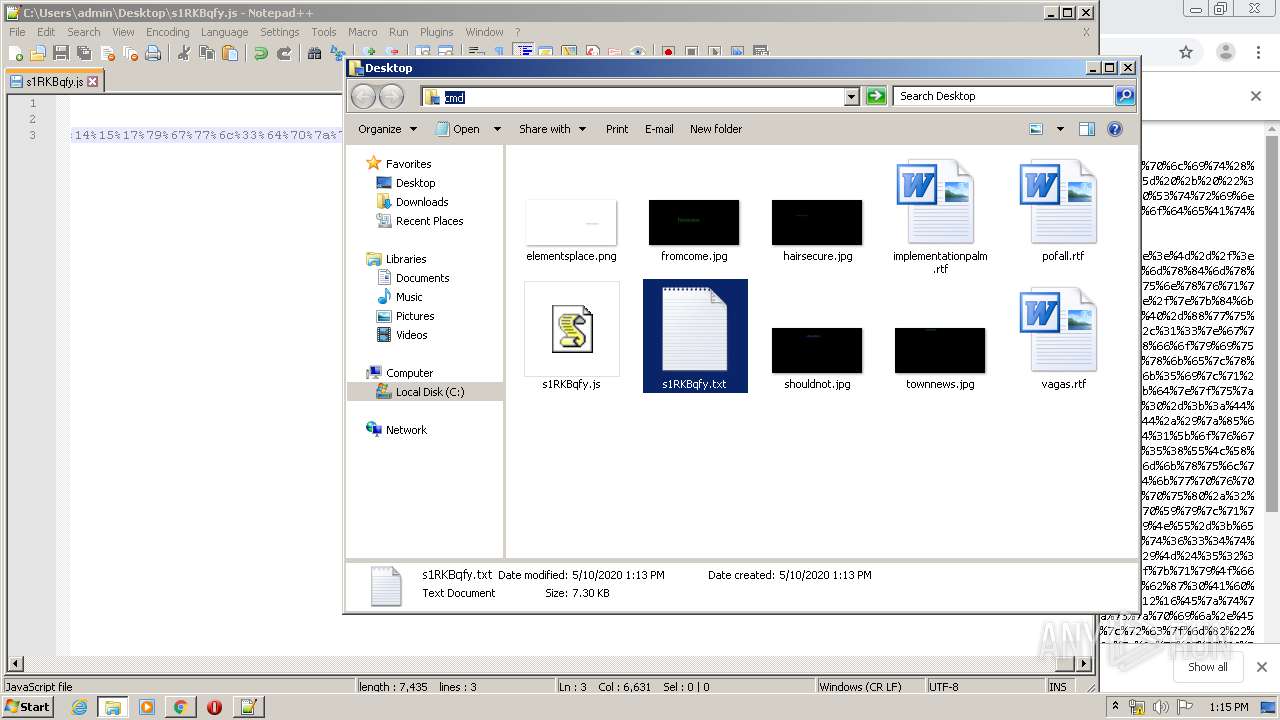Click the Start button on taskbar

coord(28,706)
